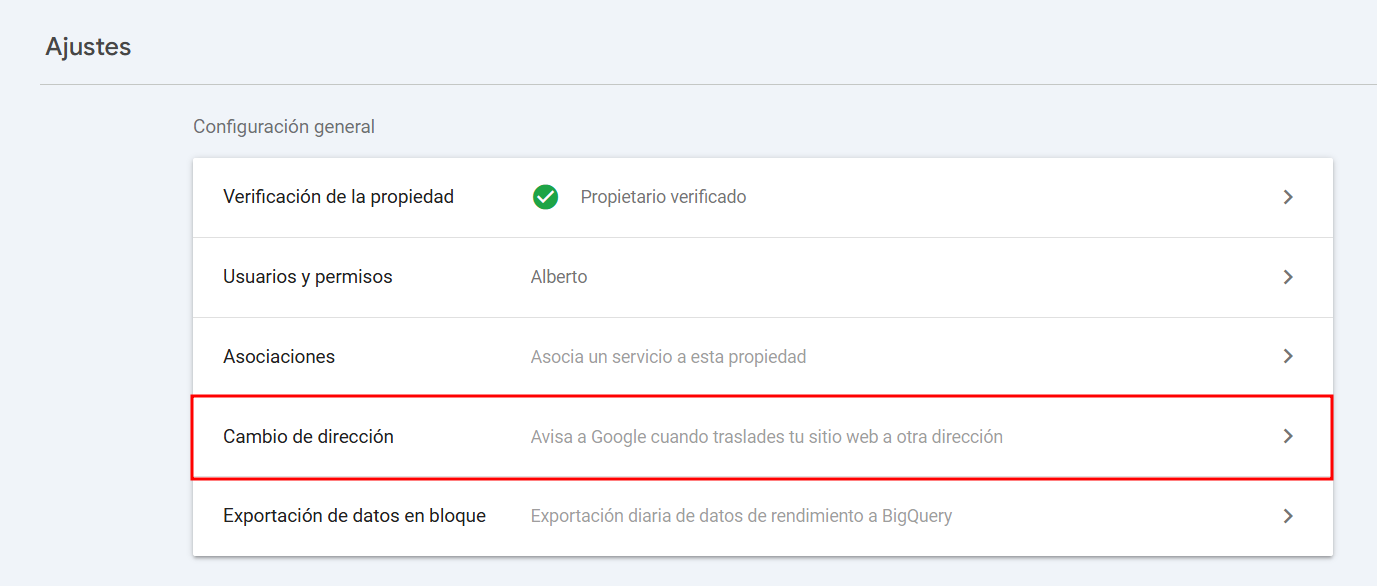Screen dimensions: 1377x586
Task: Open the Verificación de la propiedad chevron arrow
Action: pyautogui.click(x=1288, y=197)
